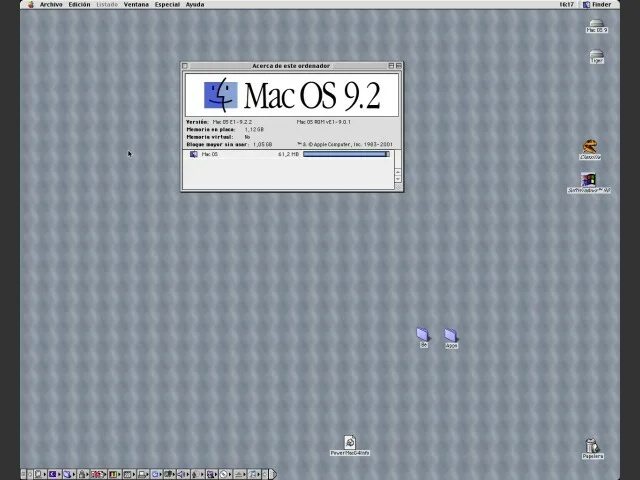Toggle the windowshade collapse box of About window
This screenshot has width=640, height=480.
398,66
